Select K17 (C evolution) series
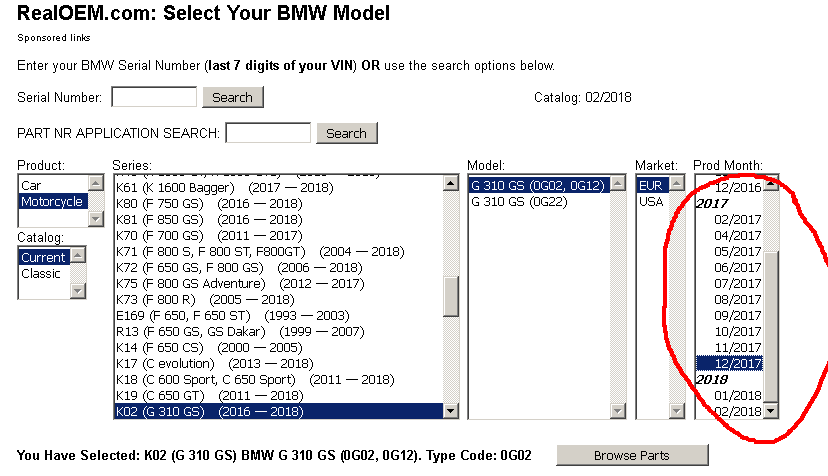The height and width of the screenshot is (476, 828). pyautogui.click(x=279, y=363)
